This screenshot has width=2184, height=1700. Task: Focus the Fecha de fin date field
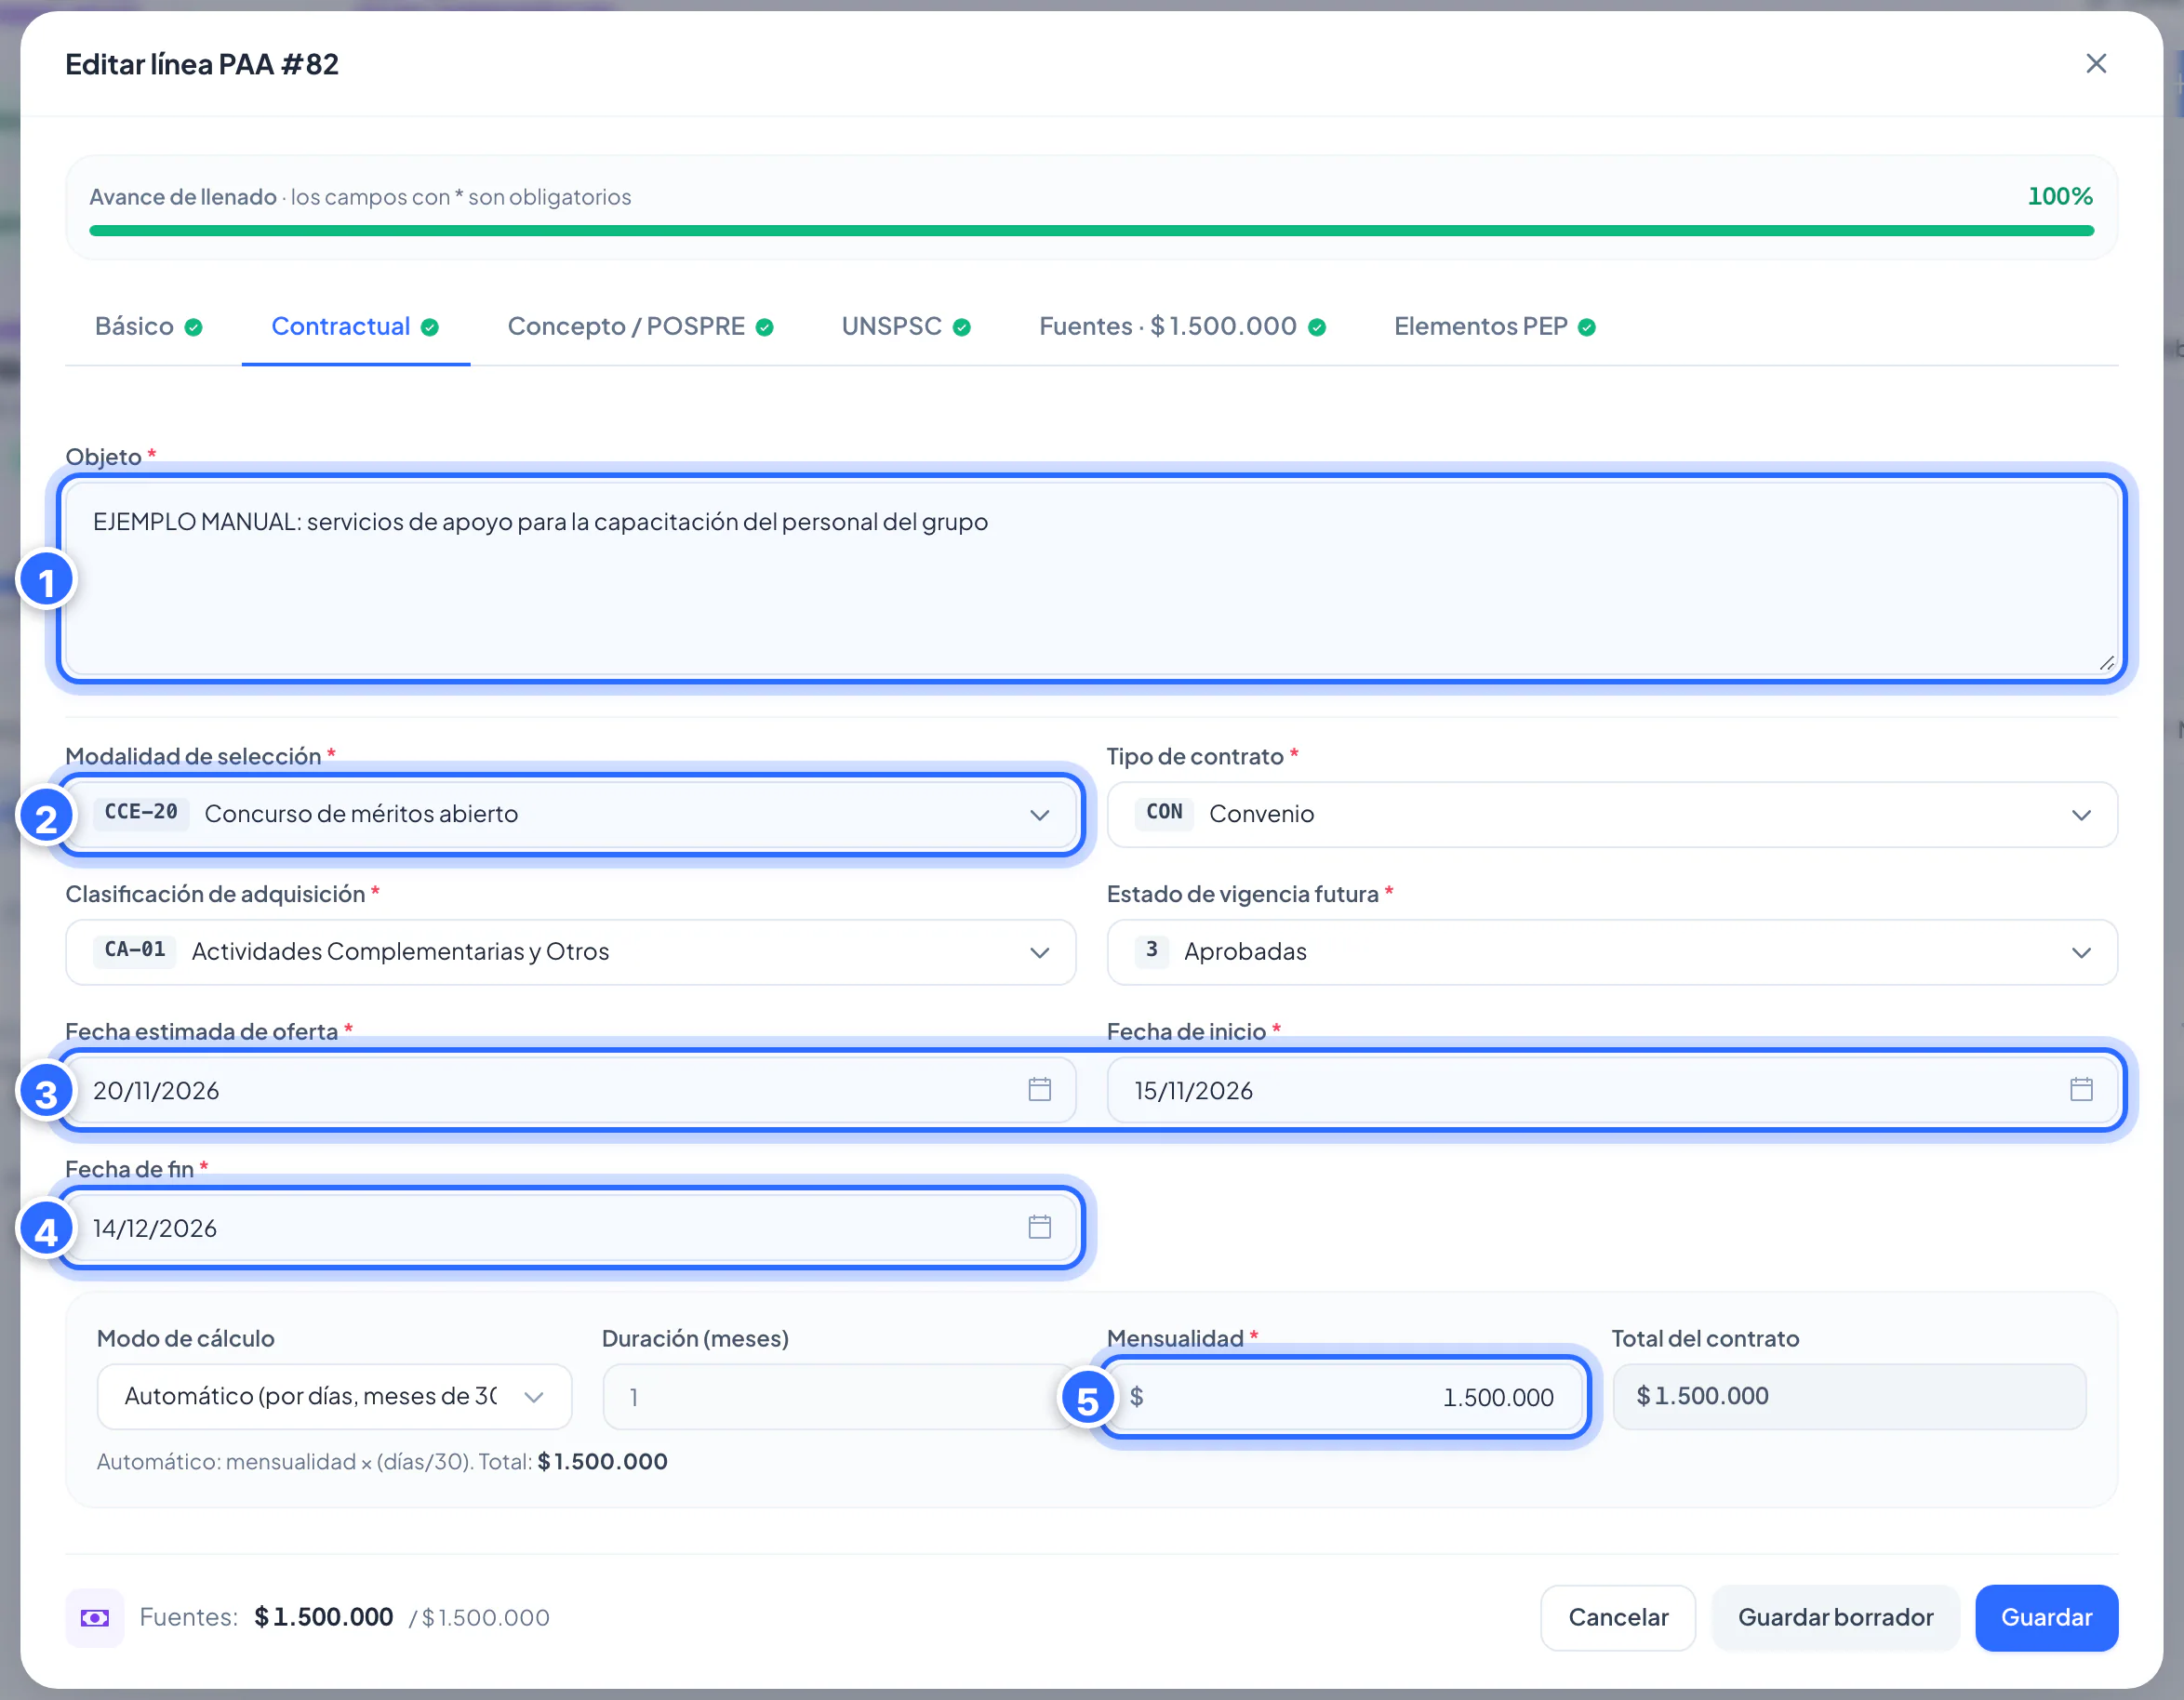tap(571, 1227)
